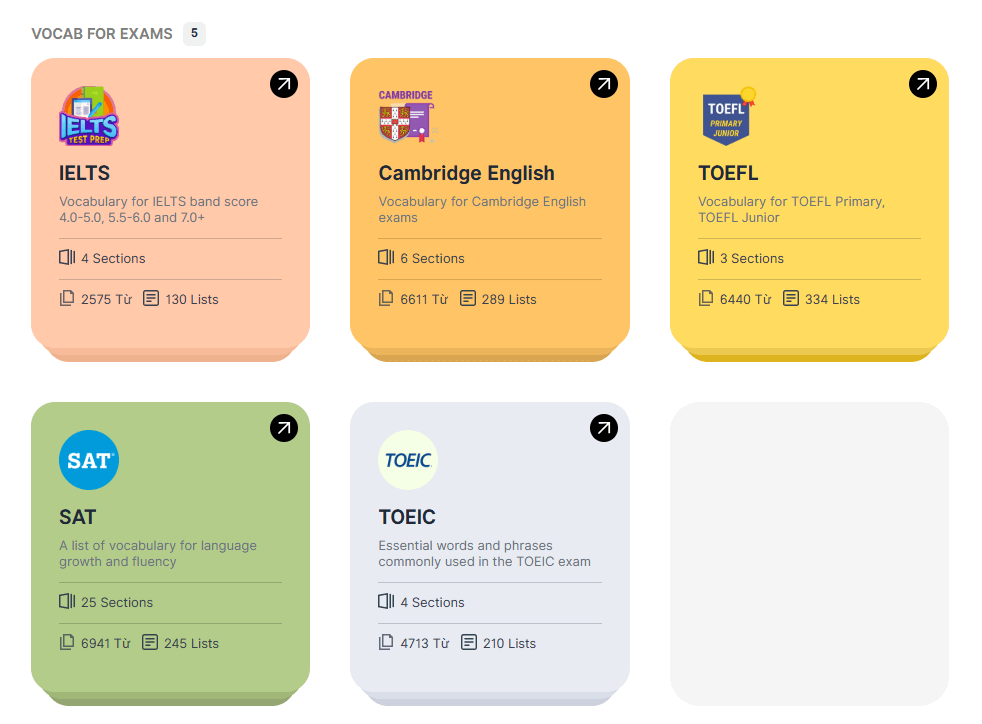Click the SAT card title
Viewport: 982px width, 724px height.
tap(77, 517)
